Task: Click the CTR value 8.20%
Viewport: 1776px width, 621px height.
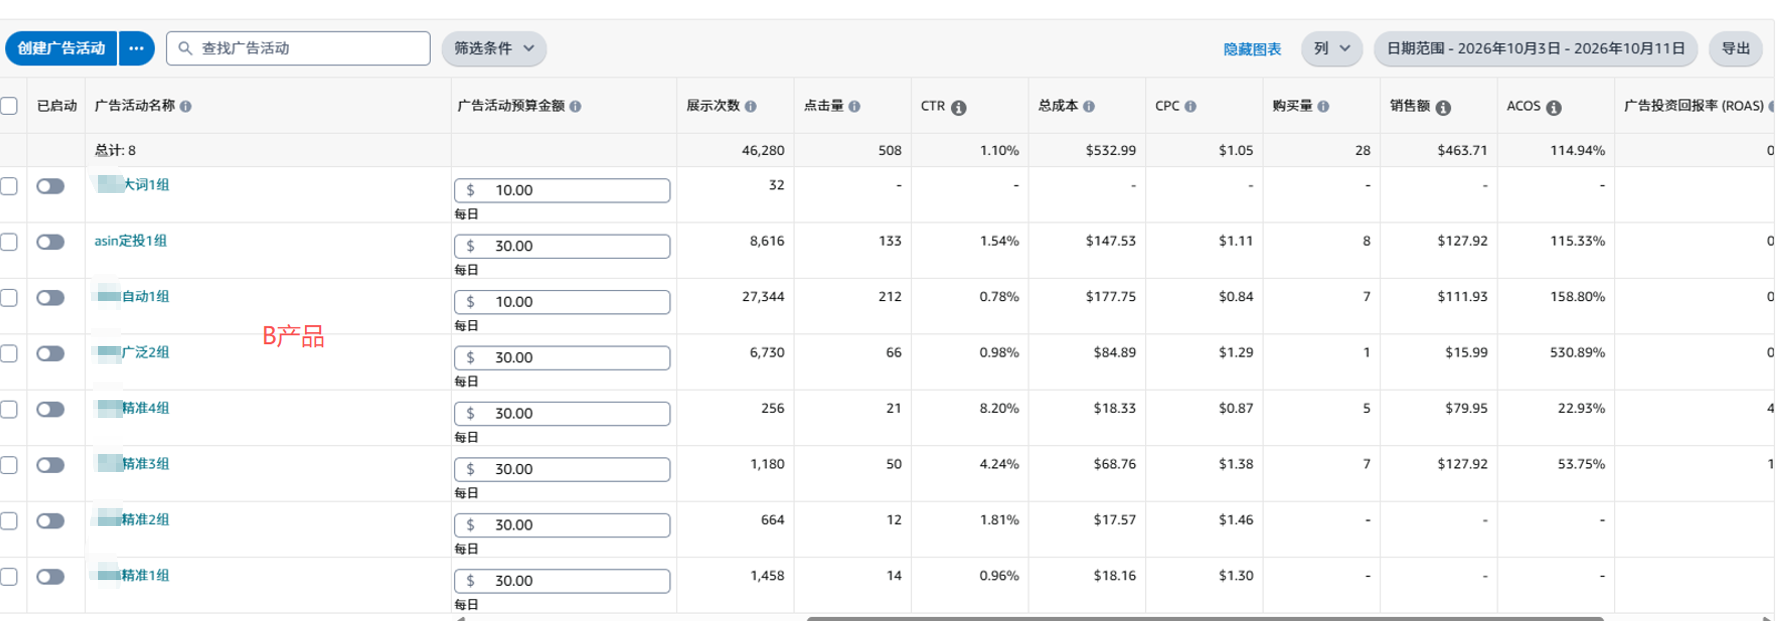Action: click(x=999, y=409)
